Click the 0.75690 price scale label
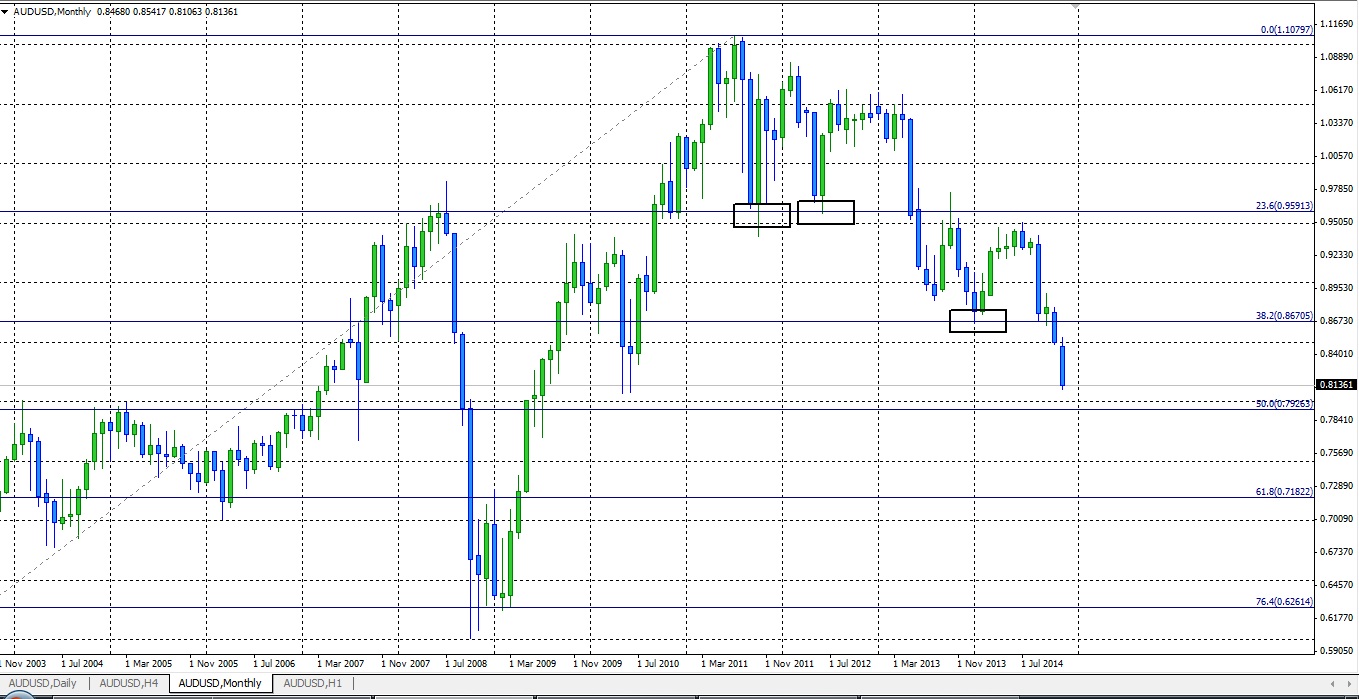This screenshot has width=1359, height=699. tap(1337, 452)
